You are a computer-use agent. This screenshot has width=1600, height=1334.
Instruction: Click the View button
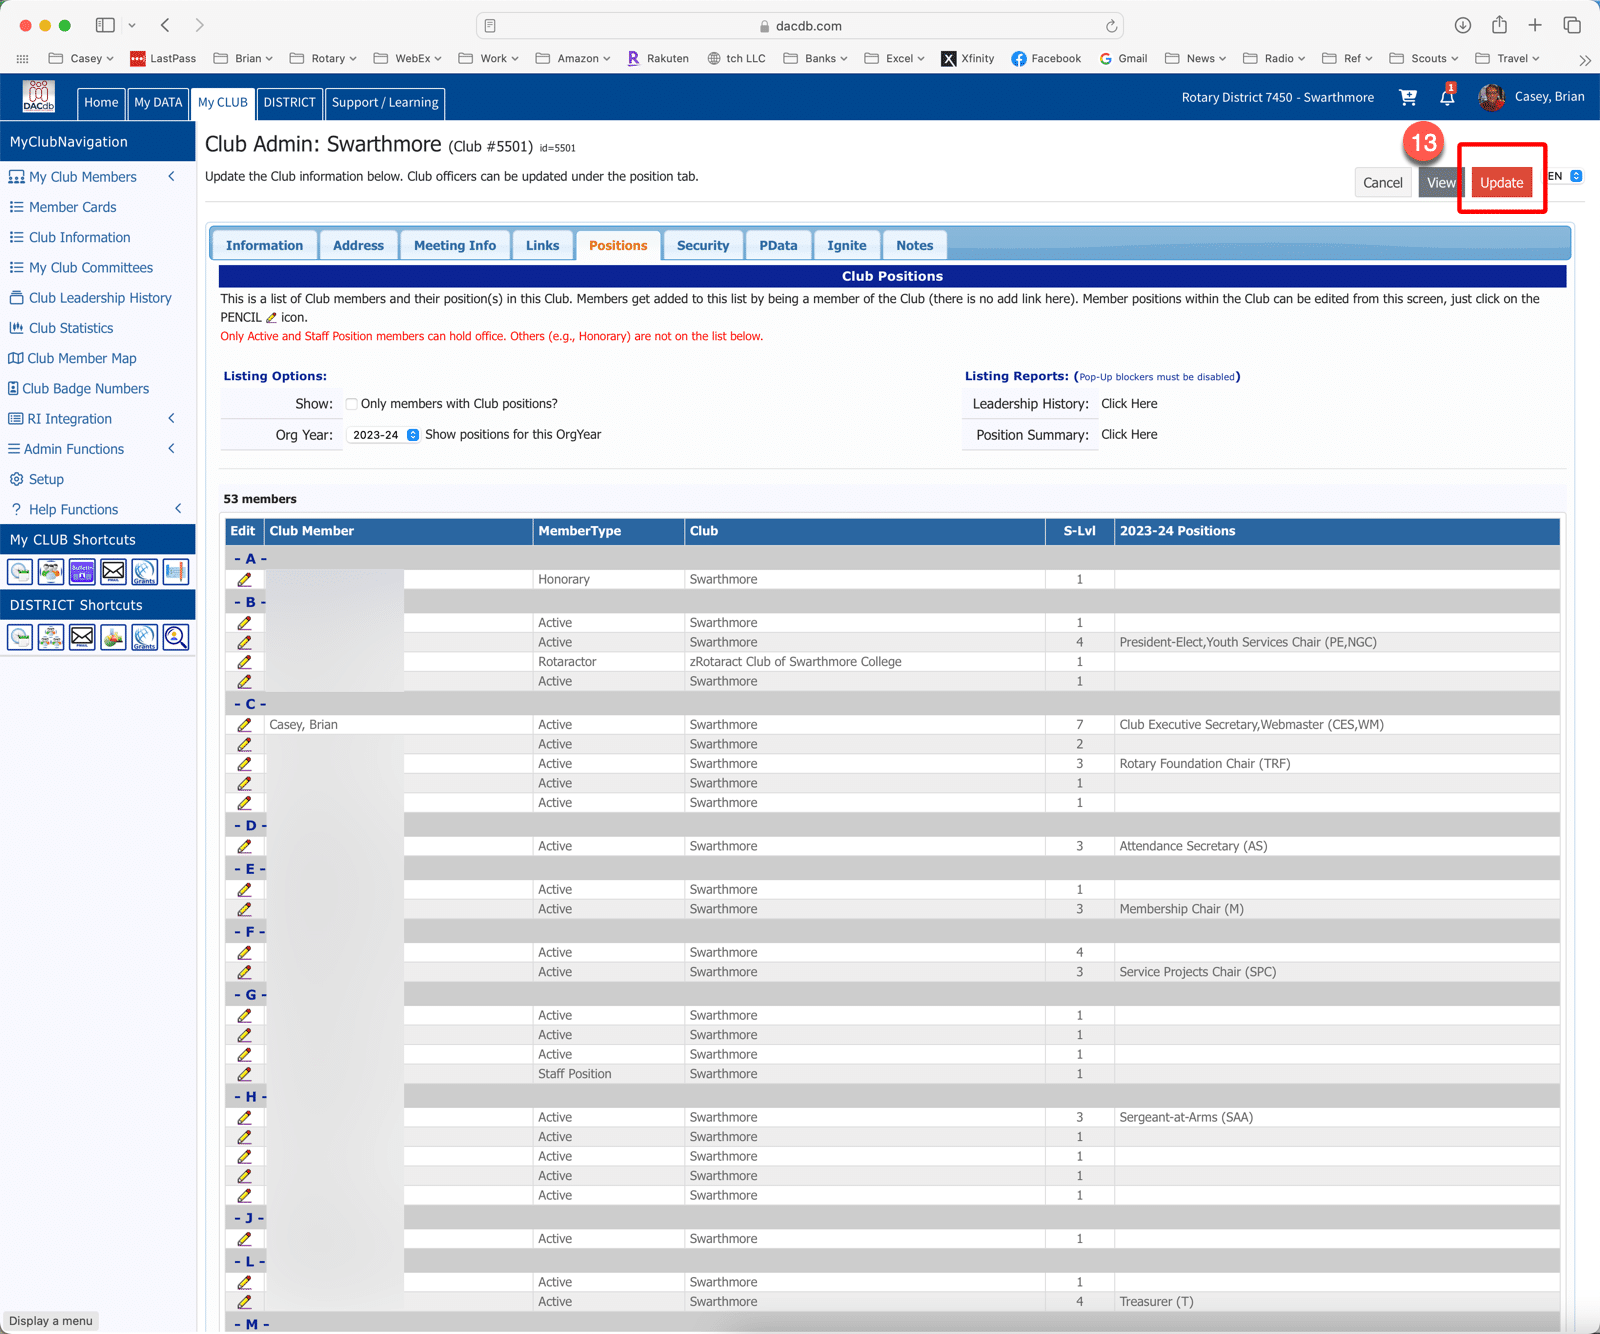click(1441, 182)
